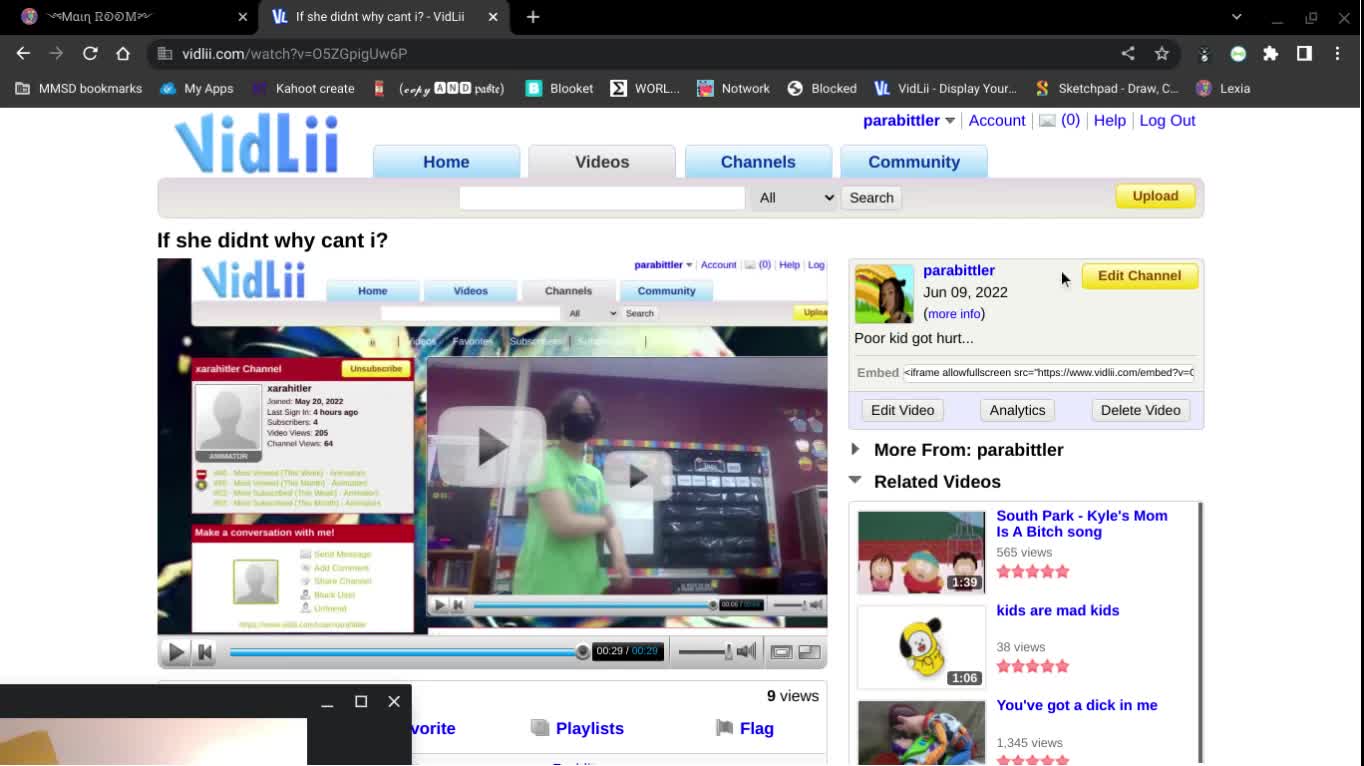The width and height of the screenshot is (1364, 766).
Task: Collapse the Related Videos section
Action: click(x=855, y=480)
